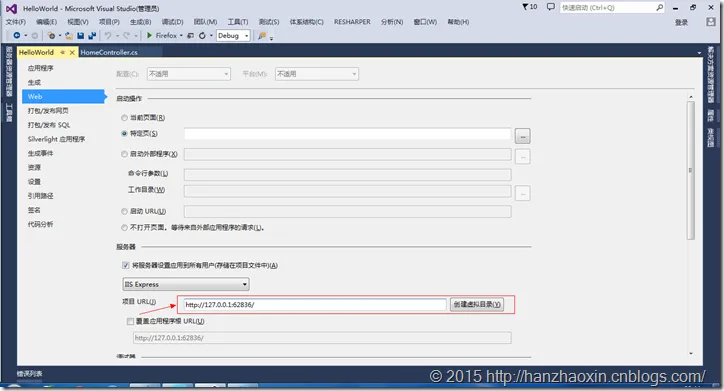Click the 项目 URL input field
Screen dimensions: 724x391
(315, 305)
